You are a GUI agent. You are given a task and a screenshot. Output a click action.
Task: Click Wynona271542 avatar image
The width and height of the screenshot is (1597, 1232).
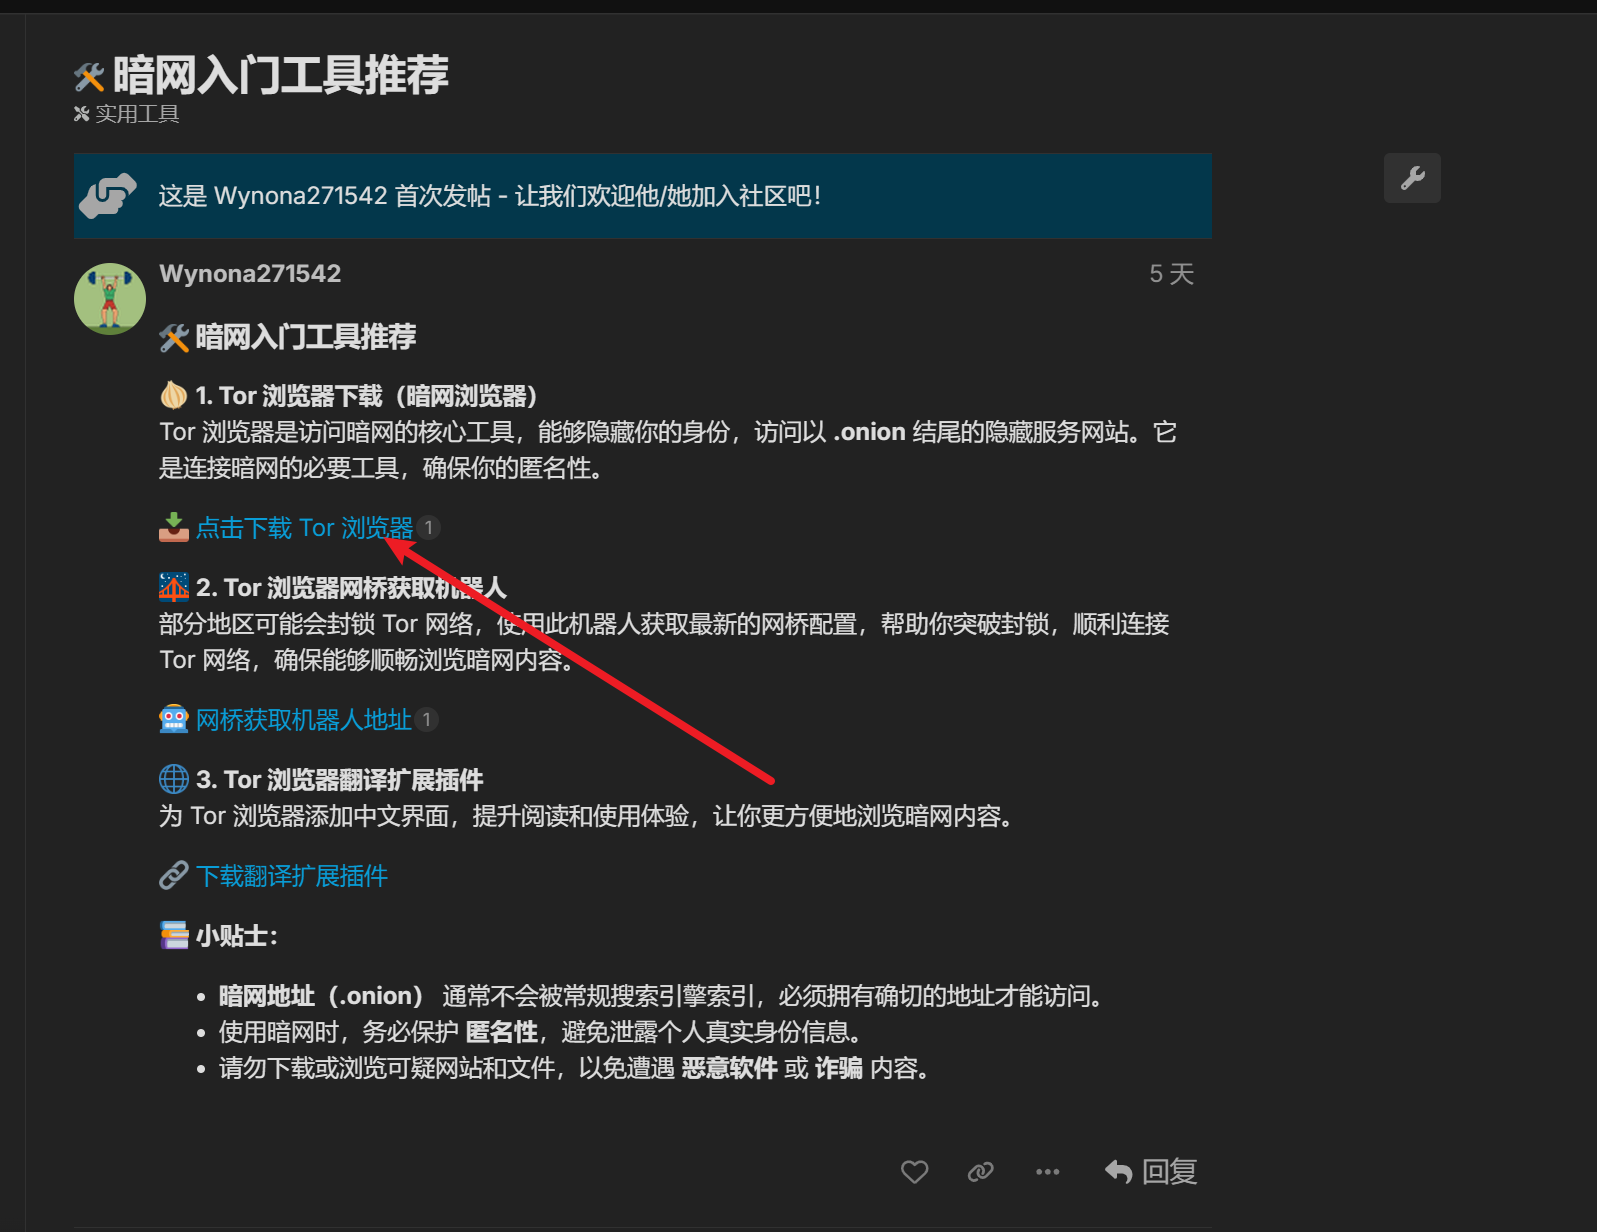[110, 299]
